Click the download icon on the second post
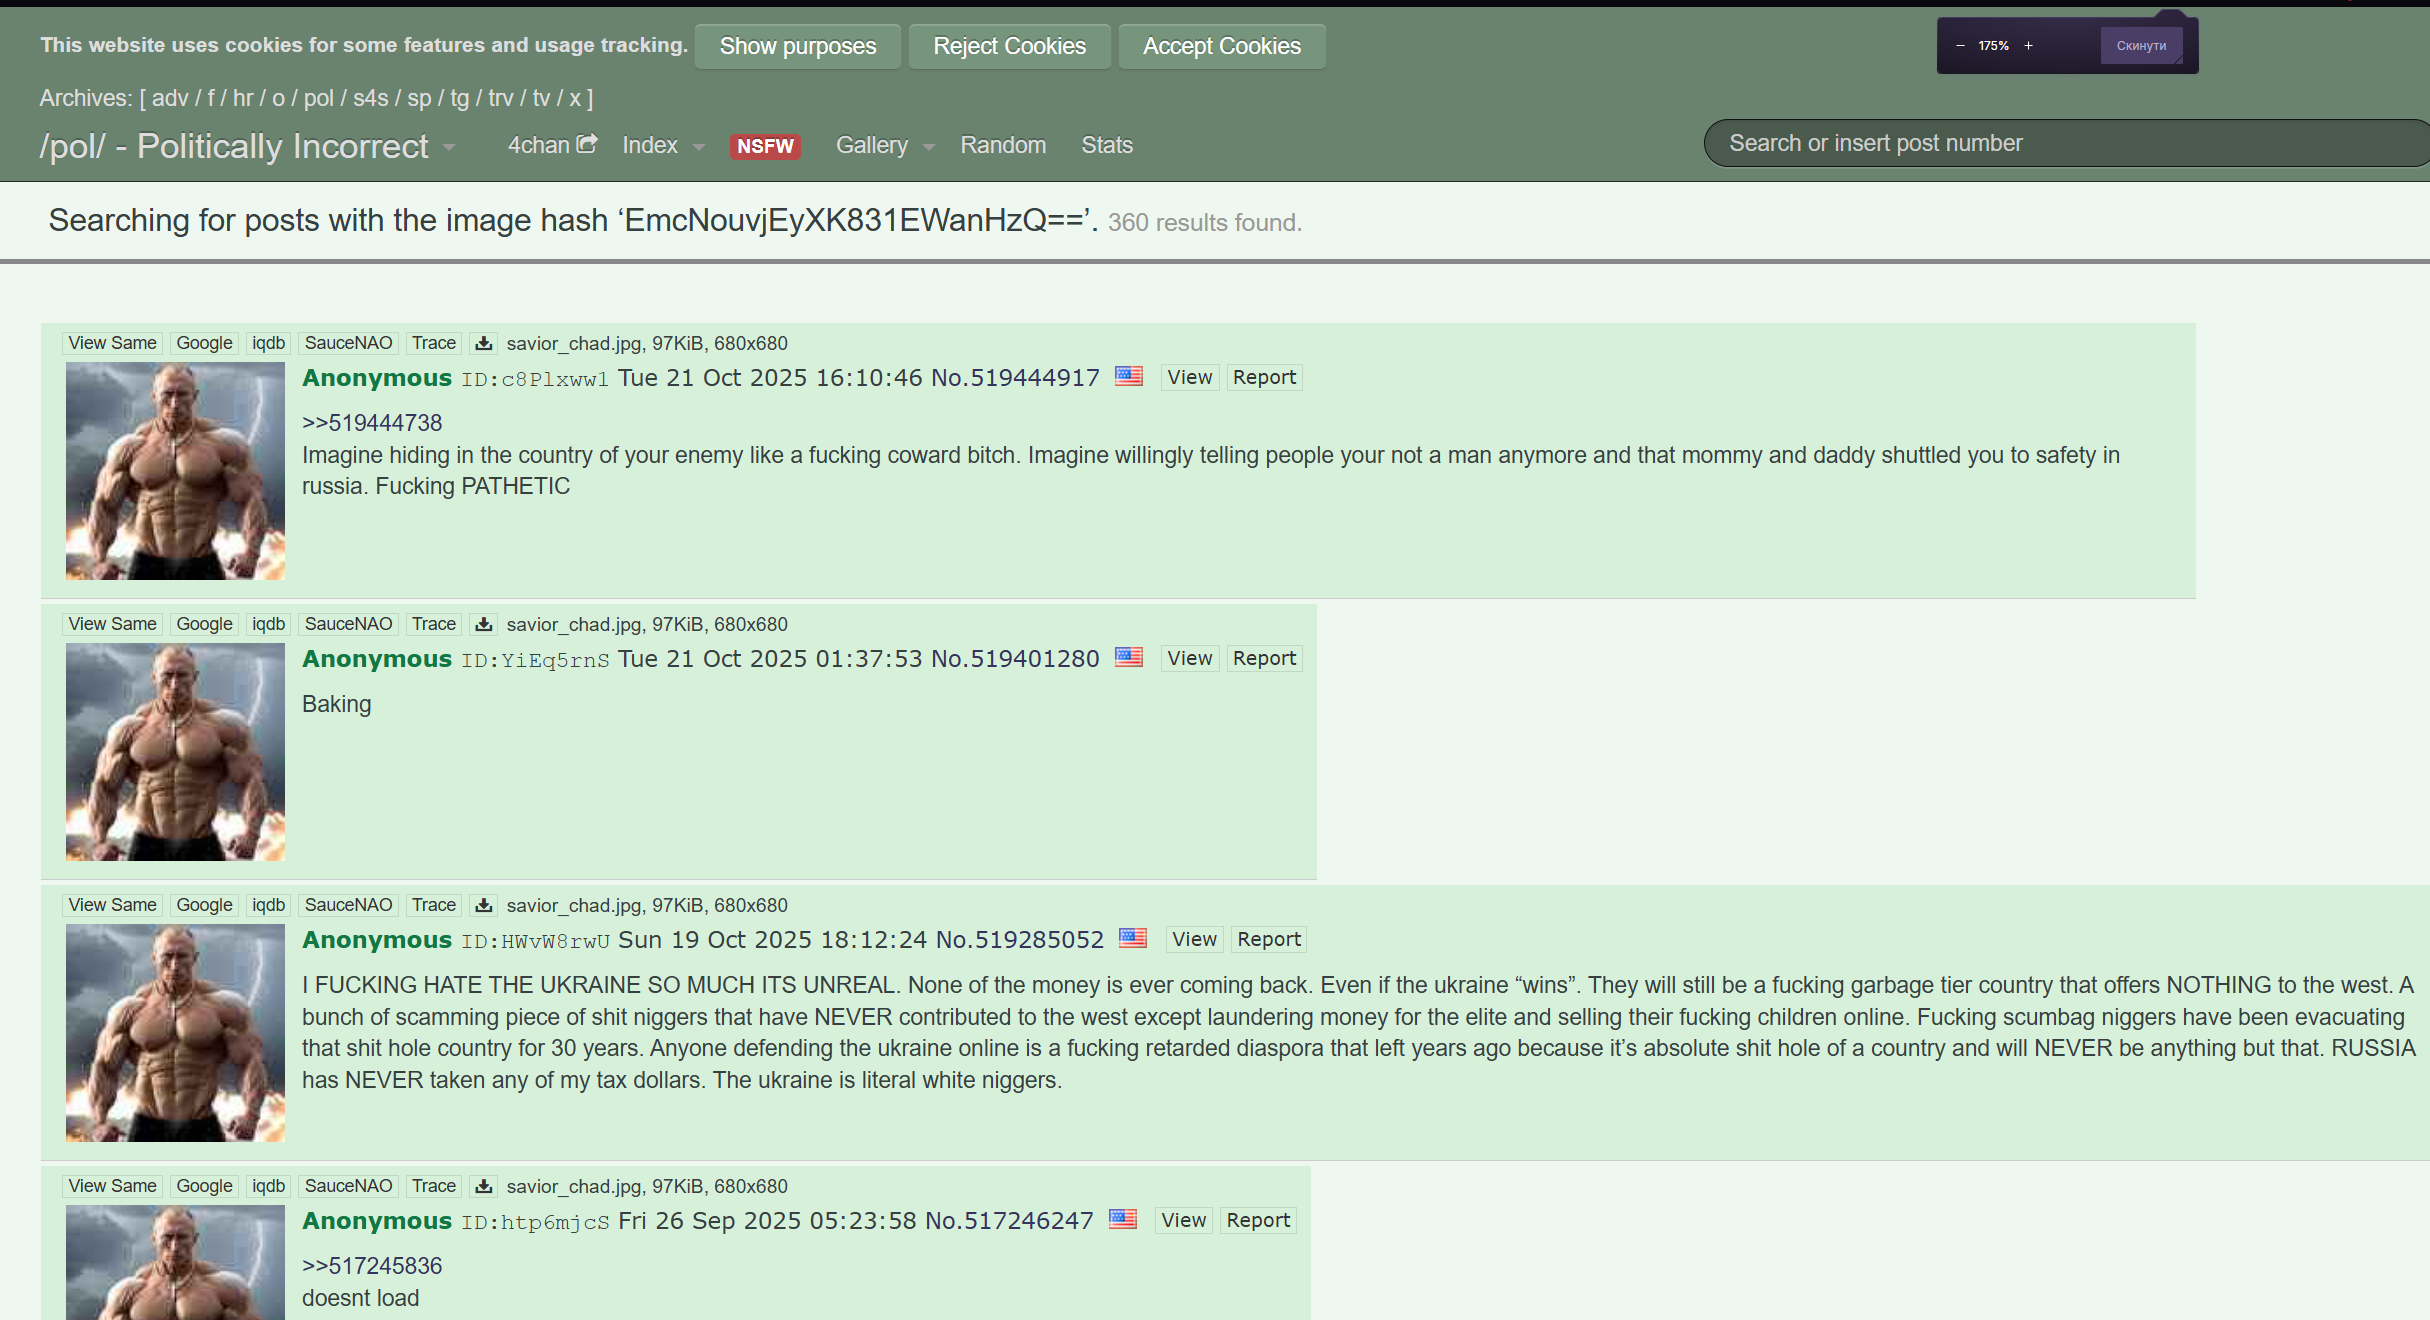This screenshot has height=1320, width=2430. (x=484, y=624)
